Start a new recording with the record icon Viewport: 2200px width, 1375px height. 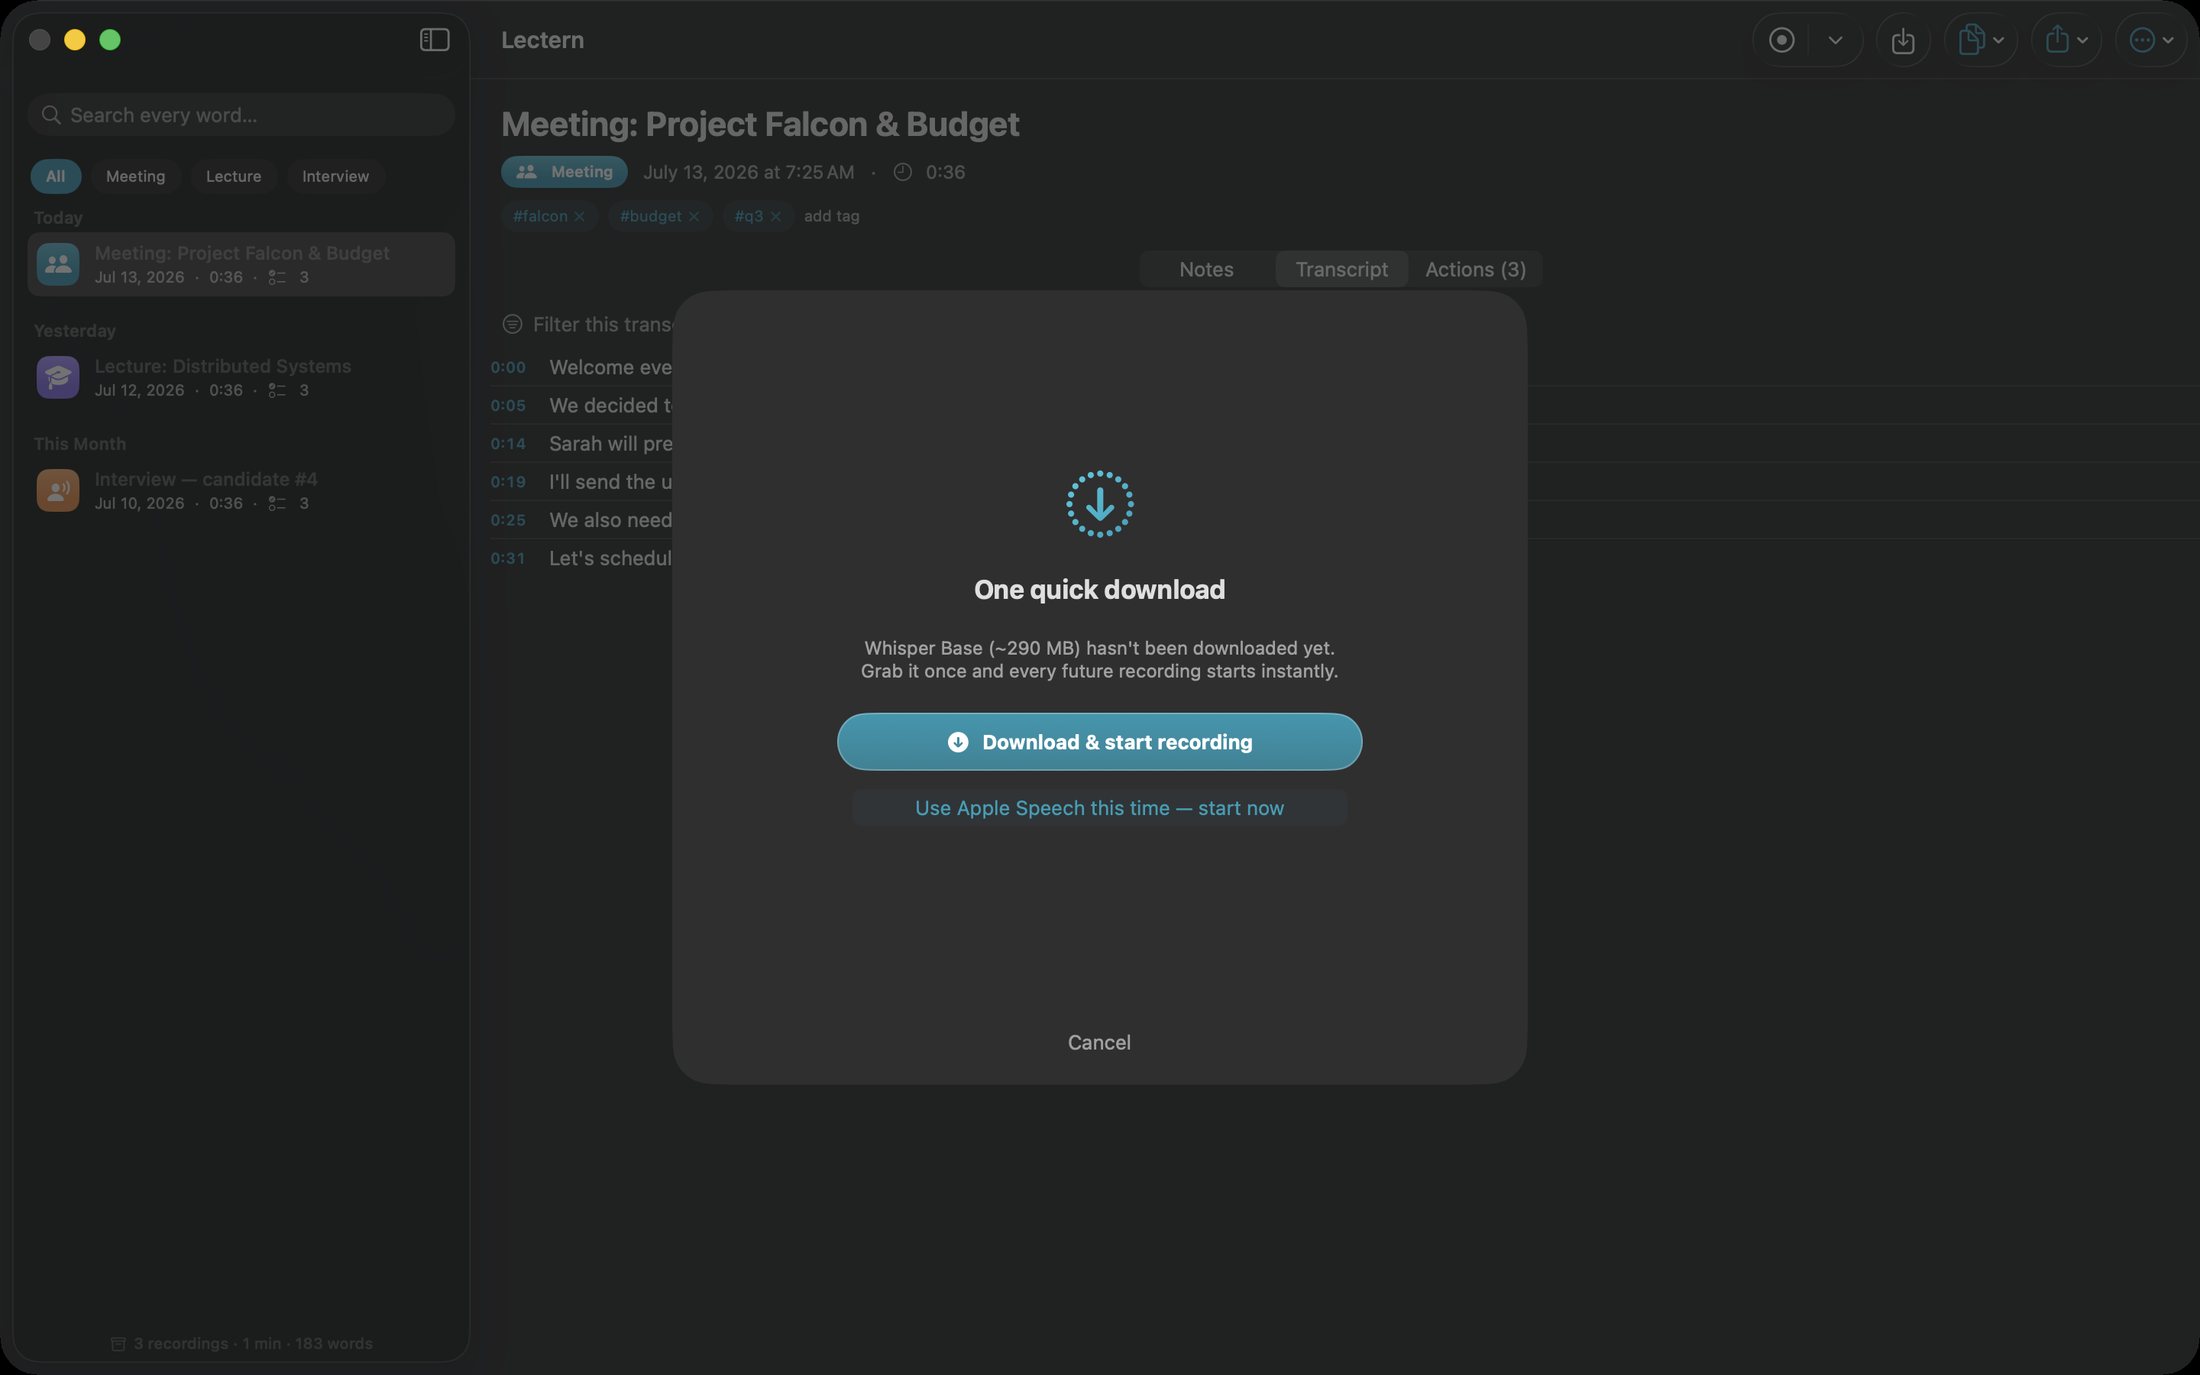1781,40
